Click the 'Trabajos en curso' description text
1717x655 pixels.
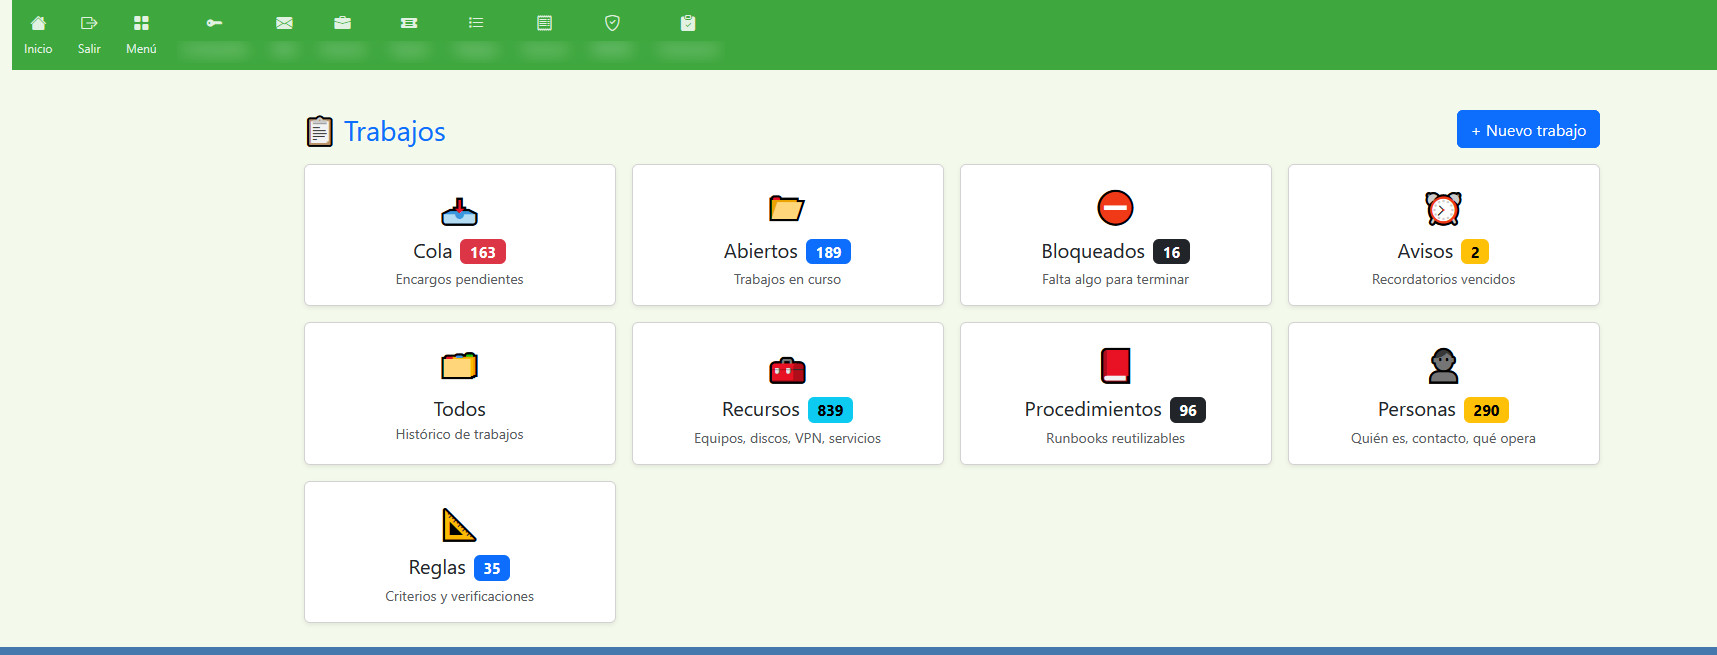coord(787,279)
